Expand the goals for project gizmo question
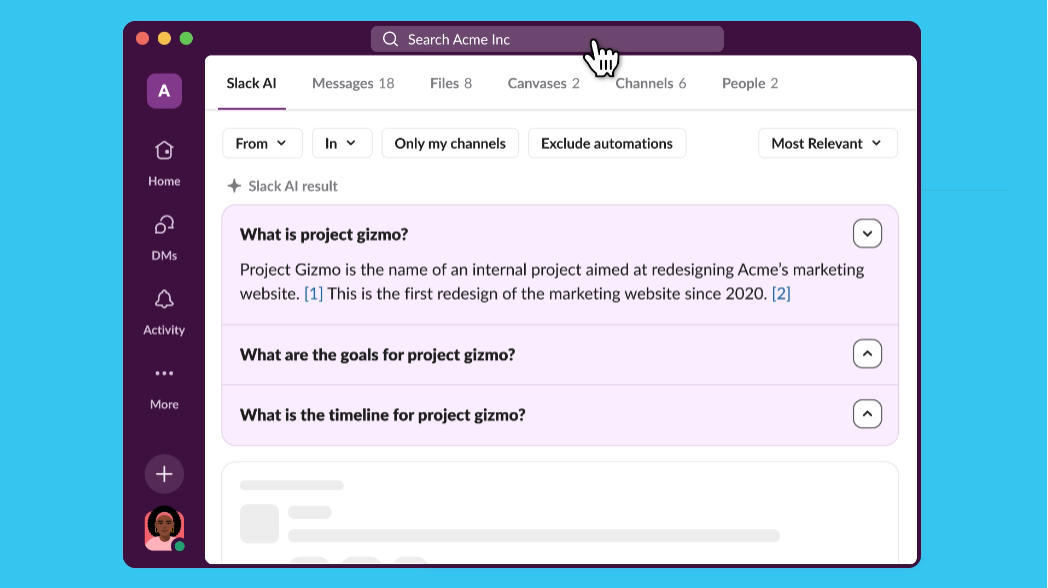The height and width of the screenshot is (588, 1048). pos(867,354)
